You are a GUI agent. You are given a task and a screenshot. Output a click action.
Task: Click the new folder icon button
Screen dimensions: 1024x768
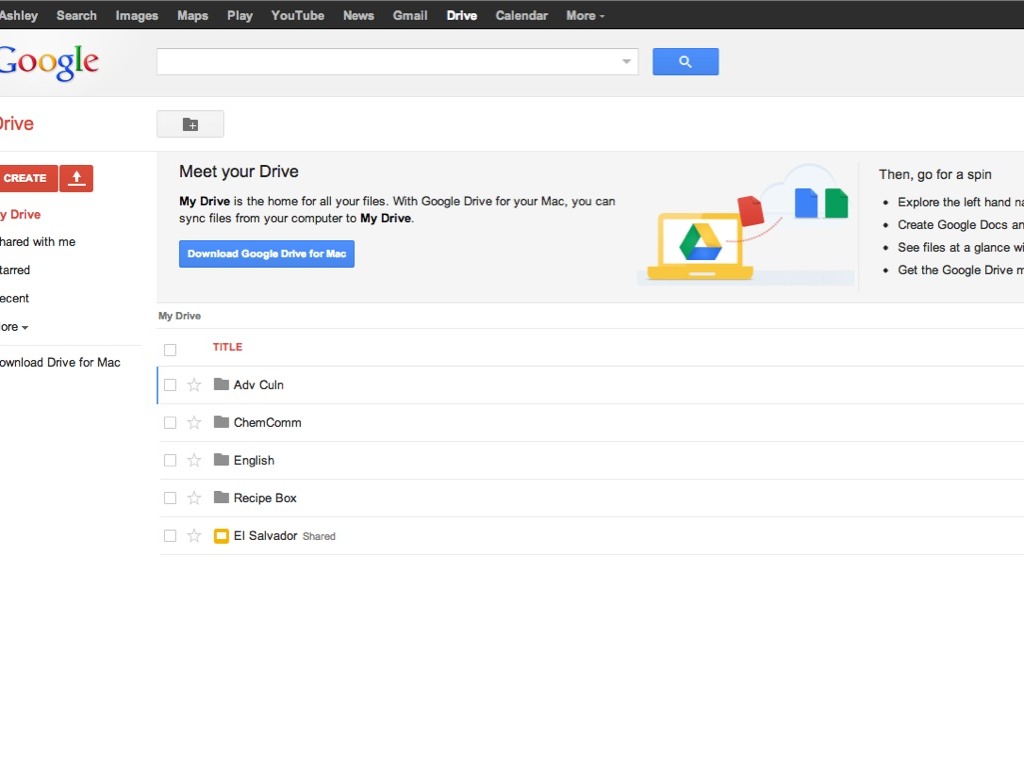click(190, 124)
